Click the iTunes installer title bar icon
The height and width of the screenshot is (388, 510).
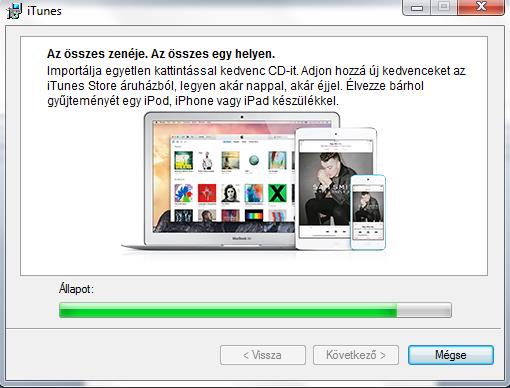click(x=14, y=11)
